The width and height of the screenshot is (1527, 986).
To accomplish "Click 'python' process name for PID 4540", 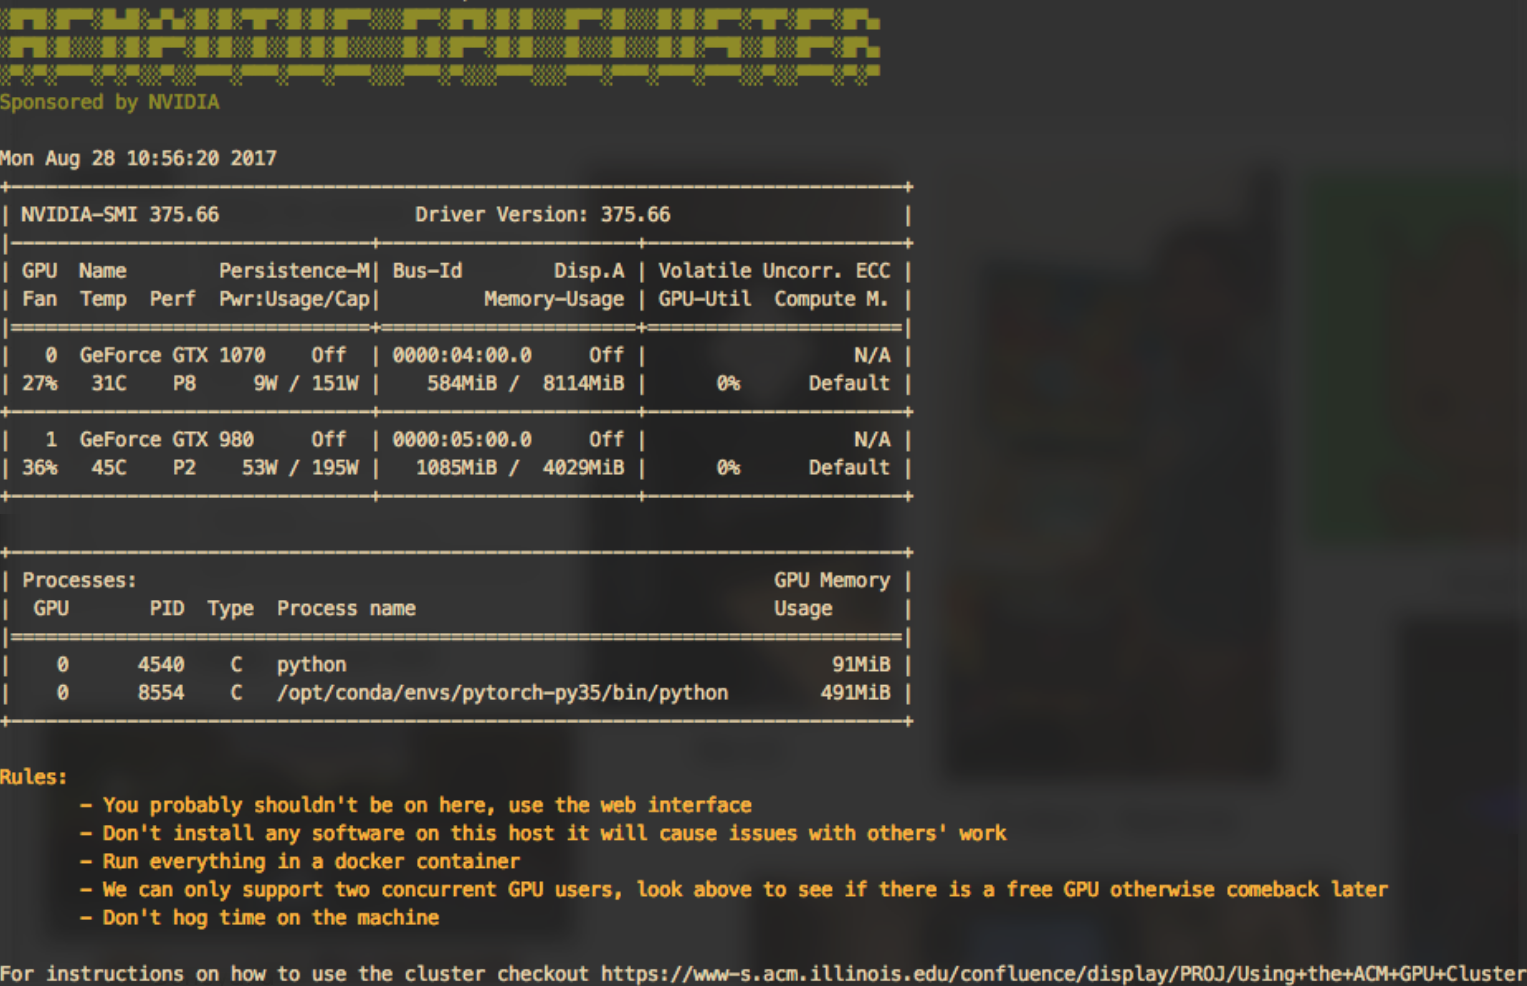I will (312, 664).
